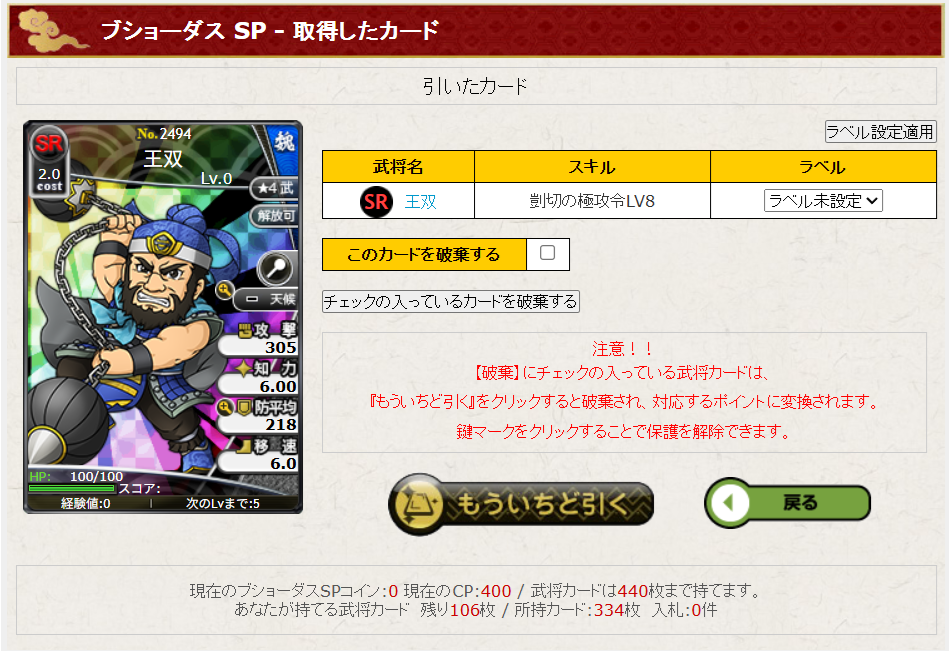Click the green HP bar on the card
The width and height of the screenshot is (949, 651).
coord(71,488)
